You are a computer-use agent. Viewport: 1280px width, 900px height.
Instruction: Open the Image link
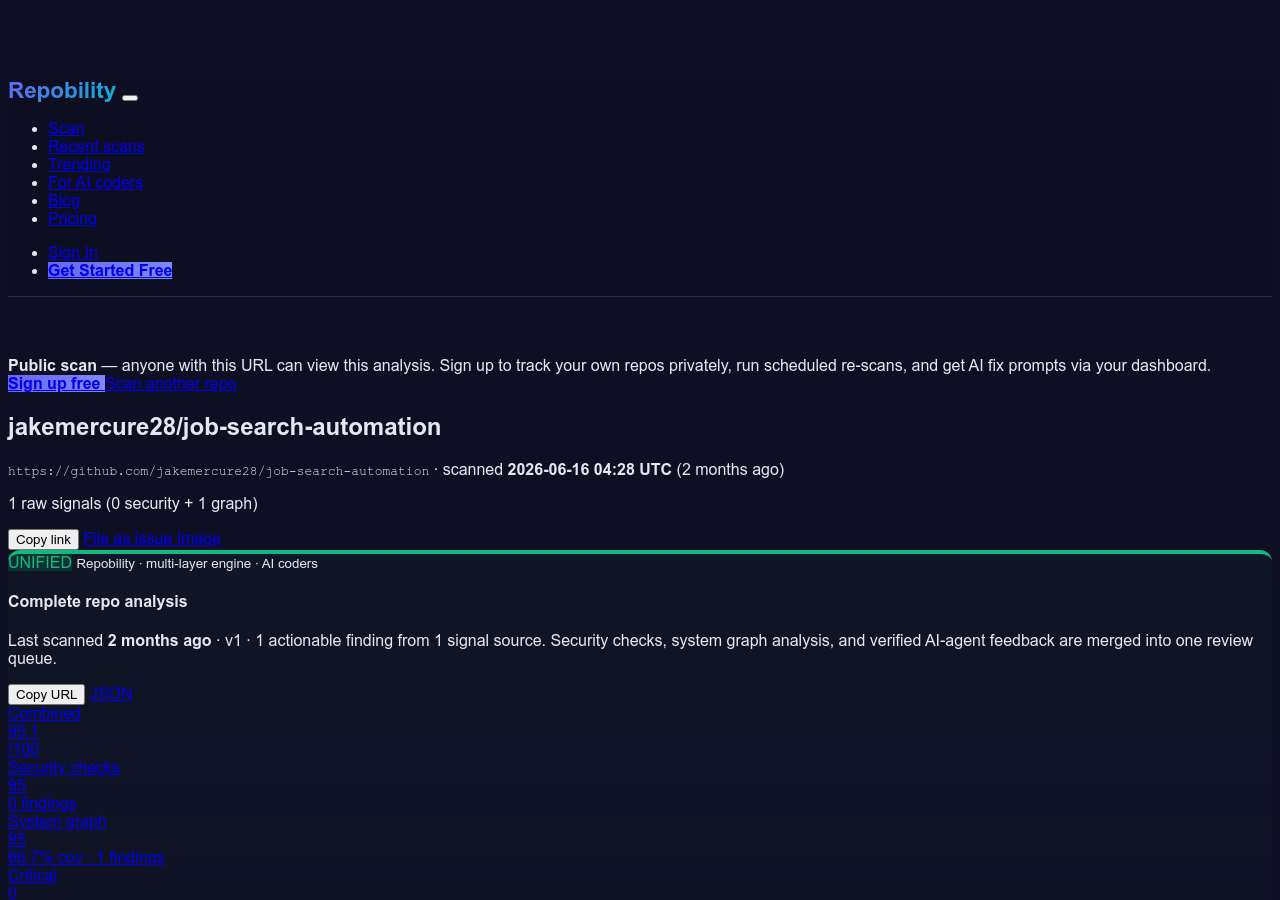click(199, 538)
